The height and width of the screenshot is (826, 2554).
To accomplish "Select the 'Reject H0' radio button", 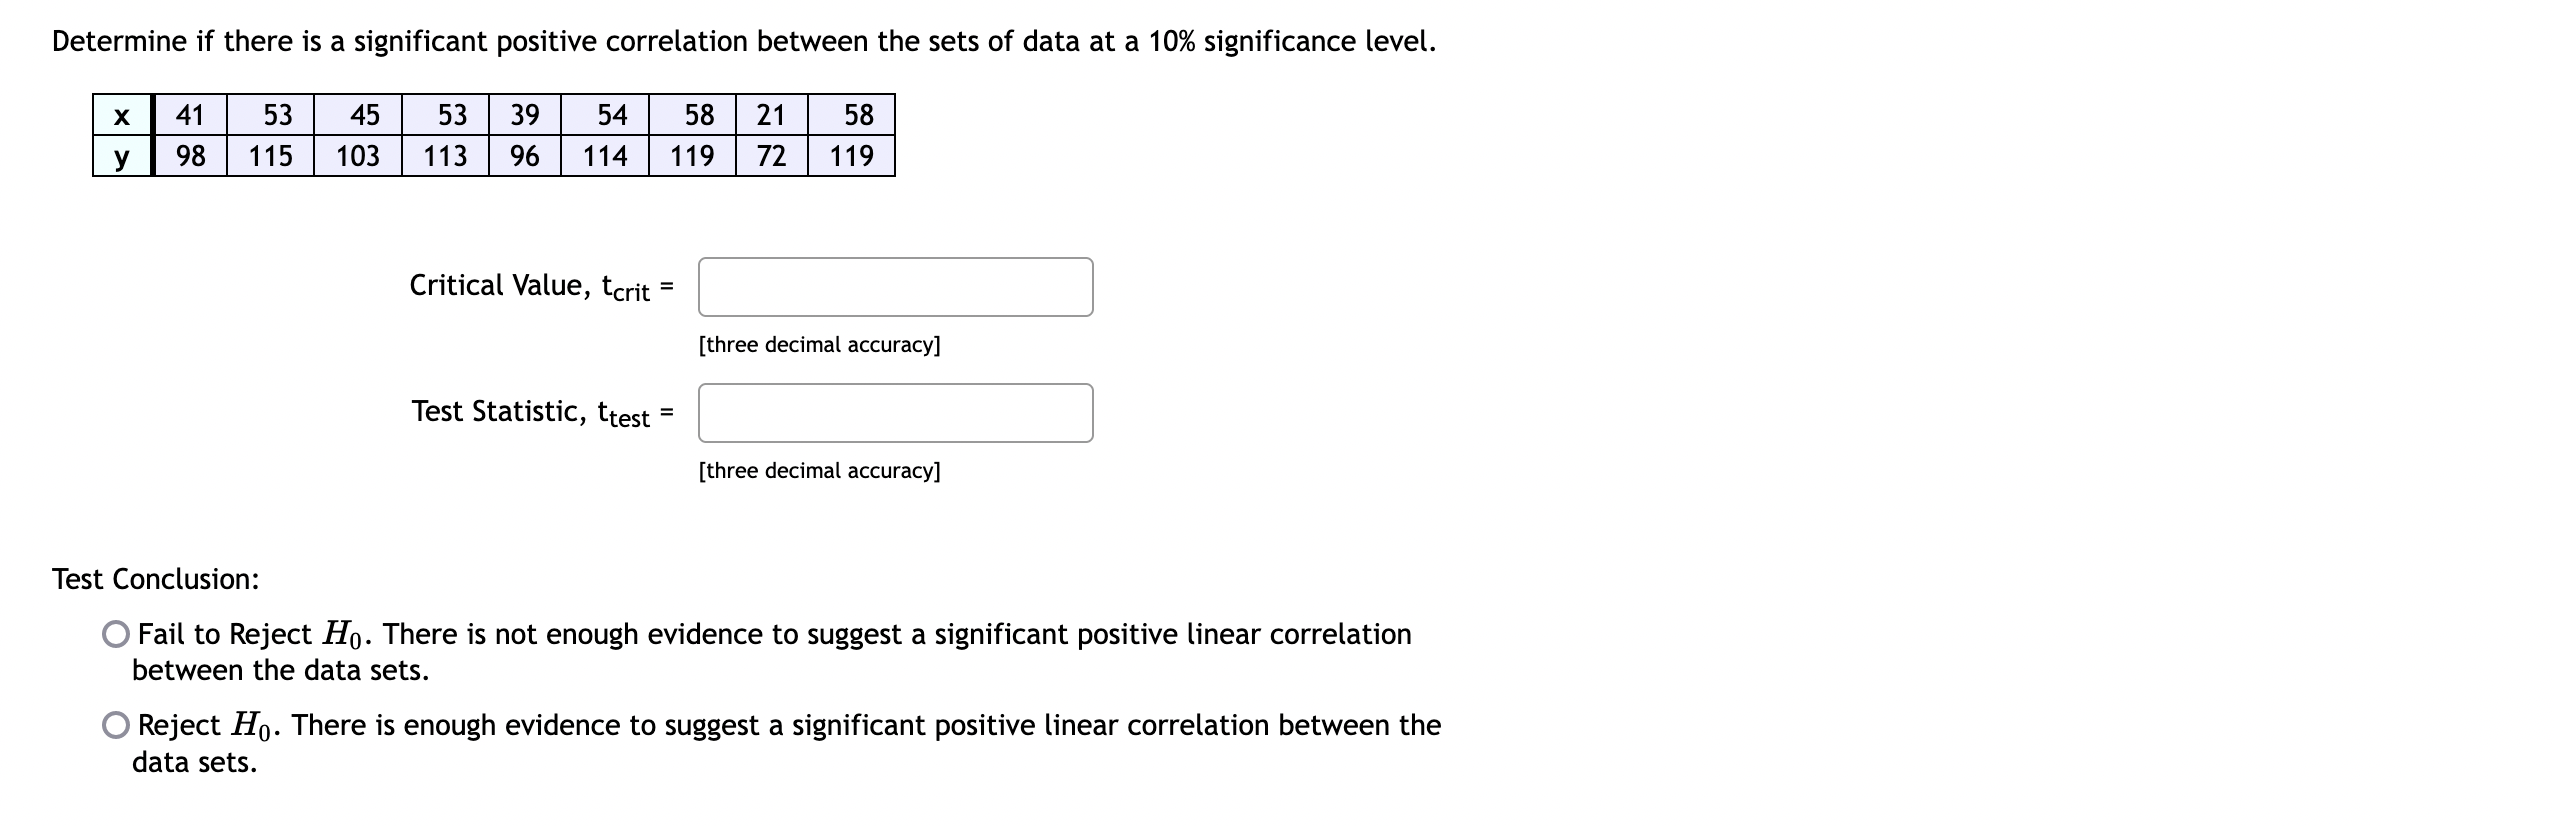I will [115, 726].
